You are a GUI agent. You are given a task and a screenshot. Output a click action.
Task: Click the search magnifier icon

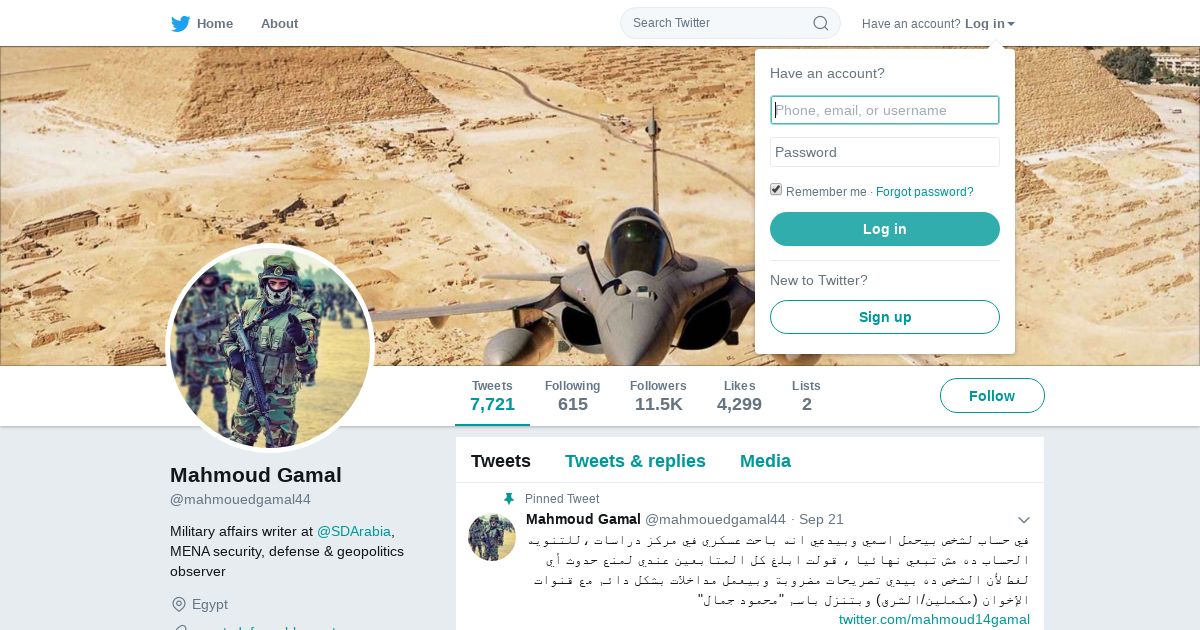coord(820,23)
